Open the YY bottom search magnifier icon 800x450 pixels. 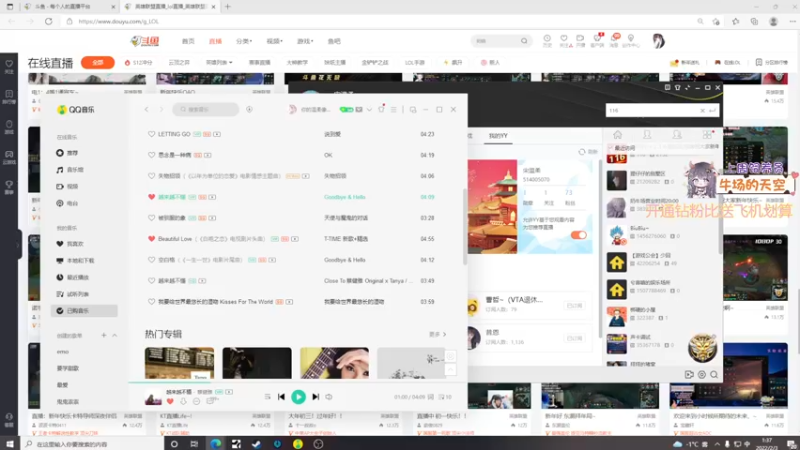click(714, 374)
